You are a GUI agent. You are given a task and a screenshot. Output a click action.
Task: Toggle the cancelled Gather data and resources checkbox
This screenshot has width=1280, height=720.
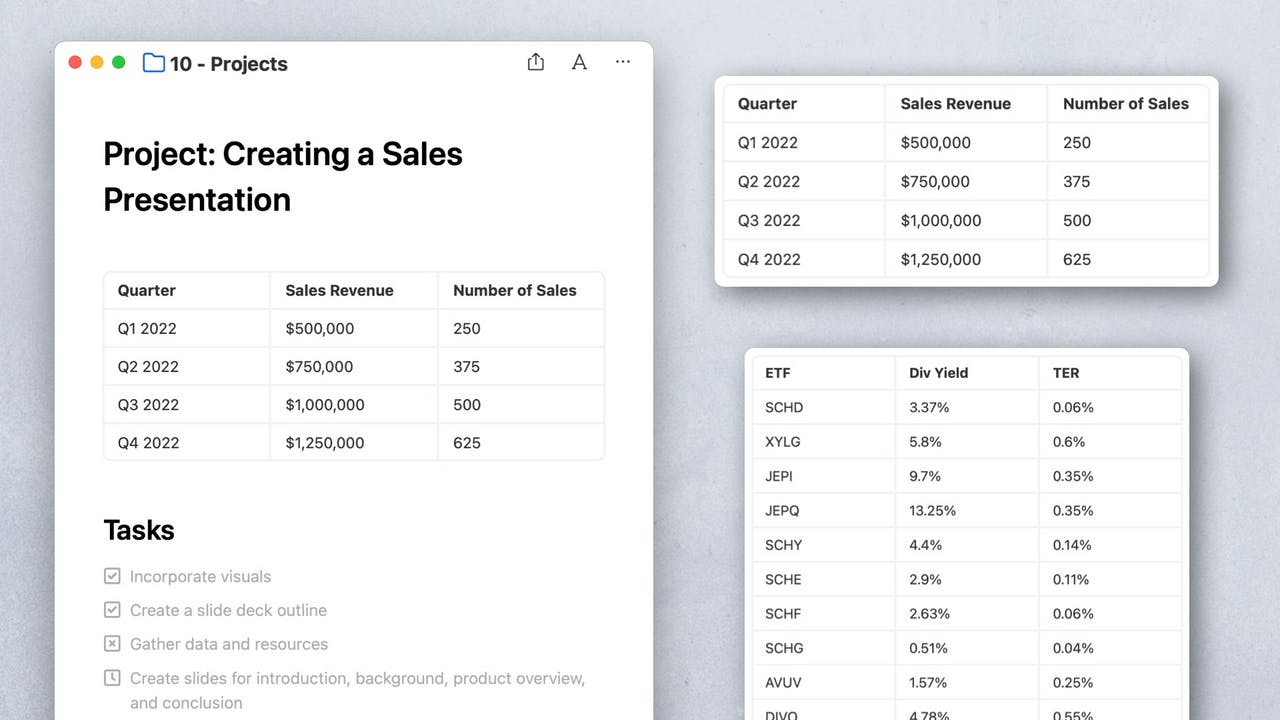(113, 644)
